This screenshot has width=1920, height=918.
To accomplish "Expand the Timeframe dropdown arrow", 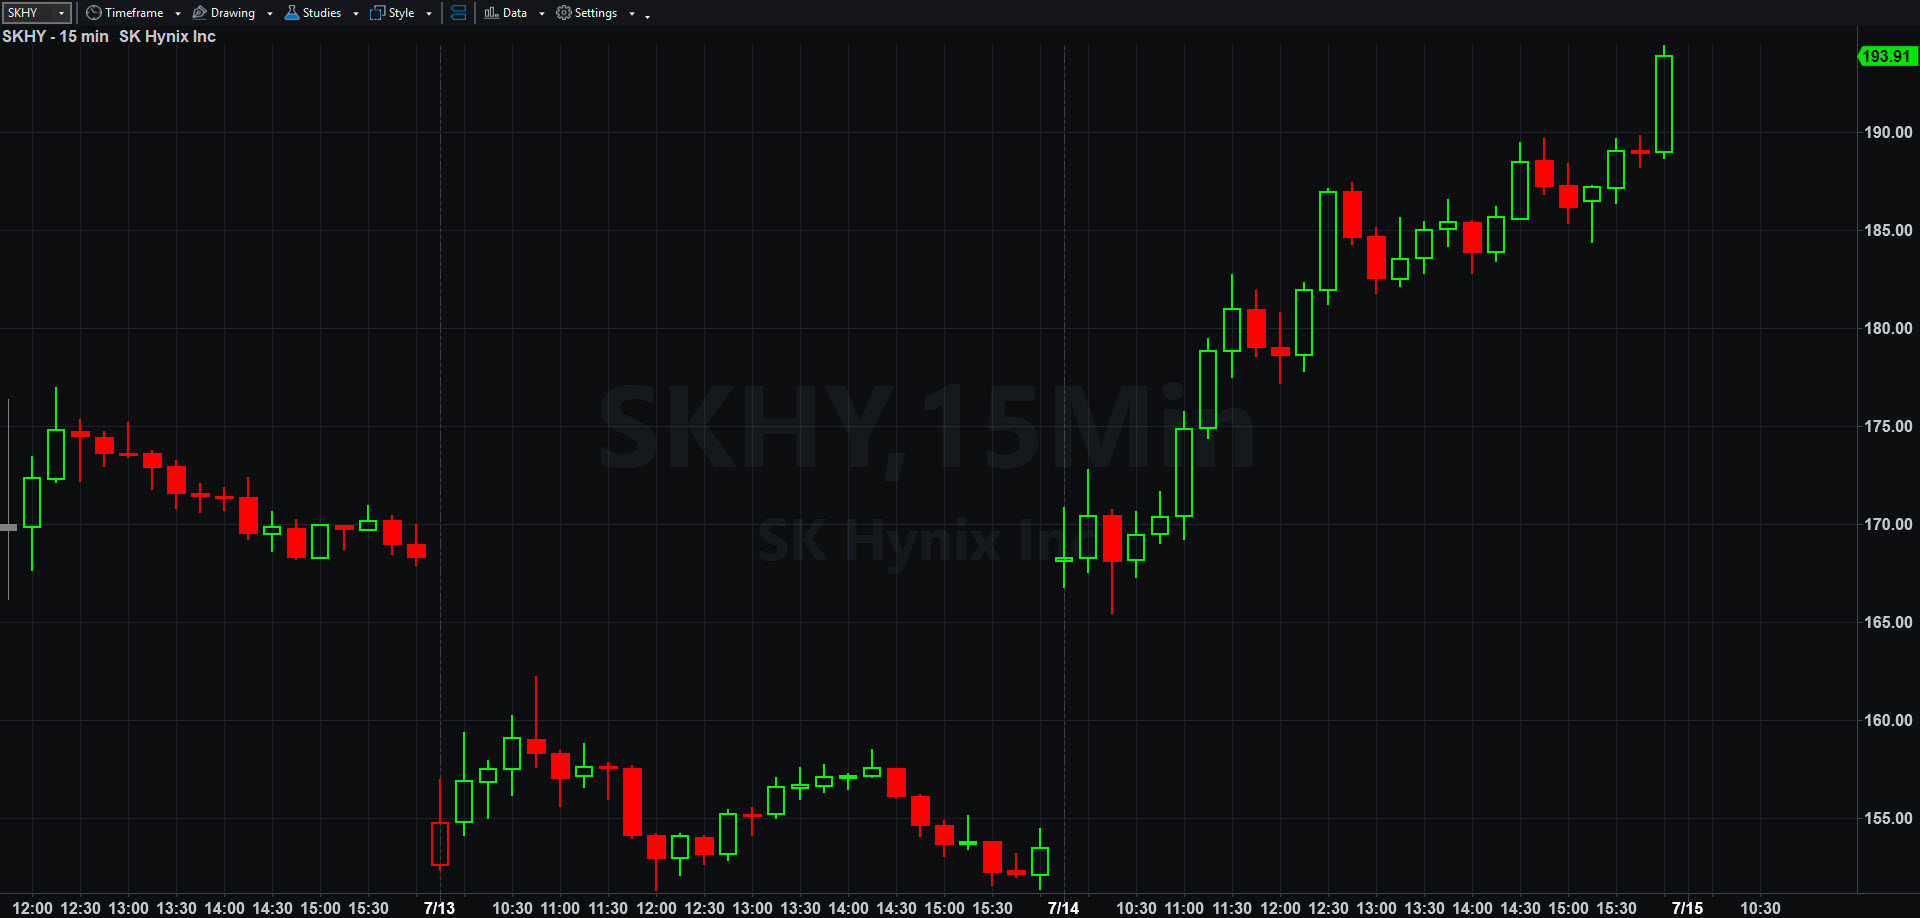I will tap(178, 14).
